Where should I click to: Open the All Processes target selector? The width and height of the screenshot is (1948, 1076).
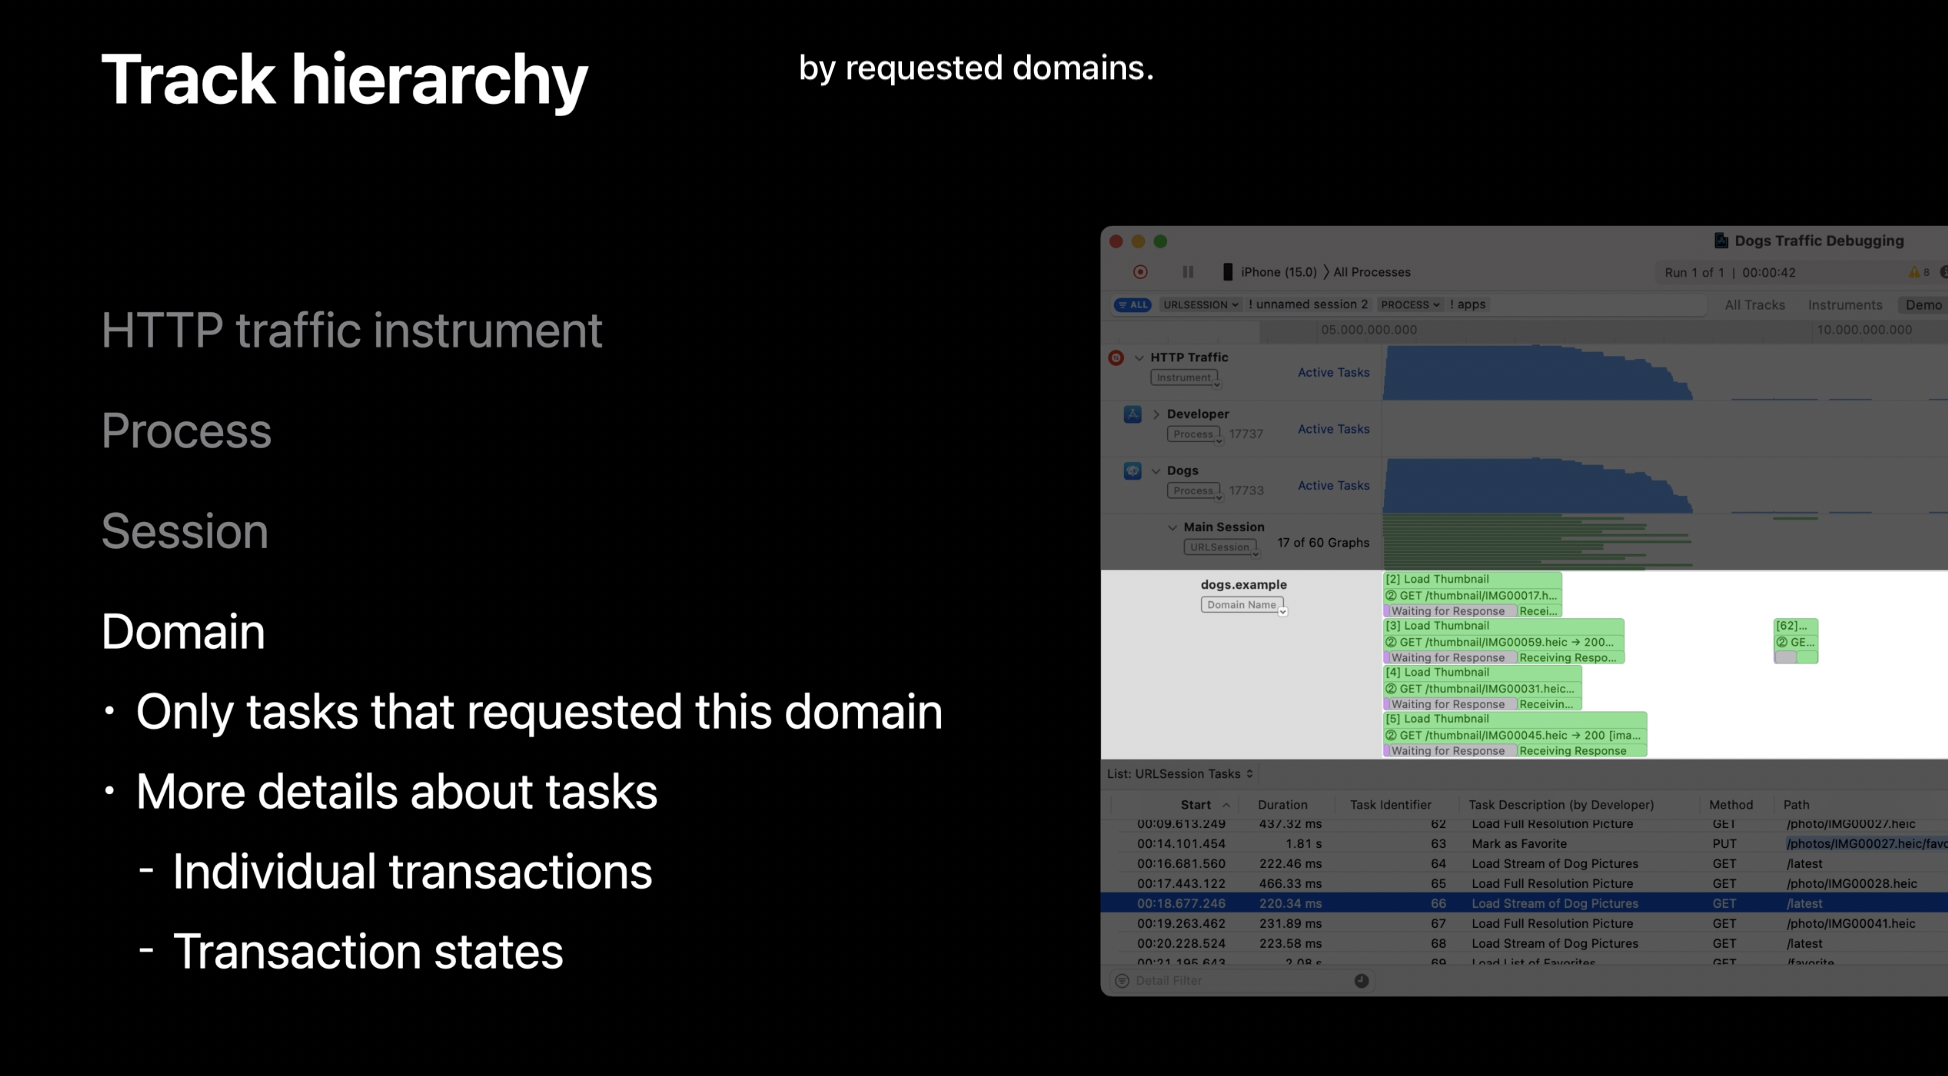(1371, 272)
